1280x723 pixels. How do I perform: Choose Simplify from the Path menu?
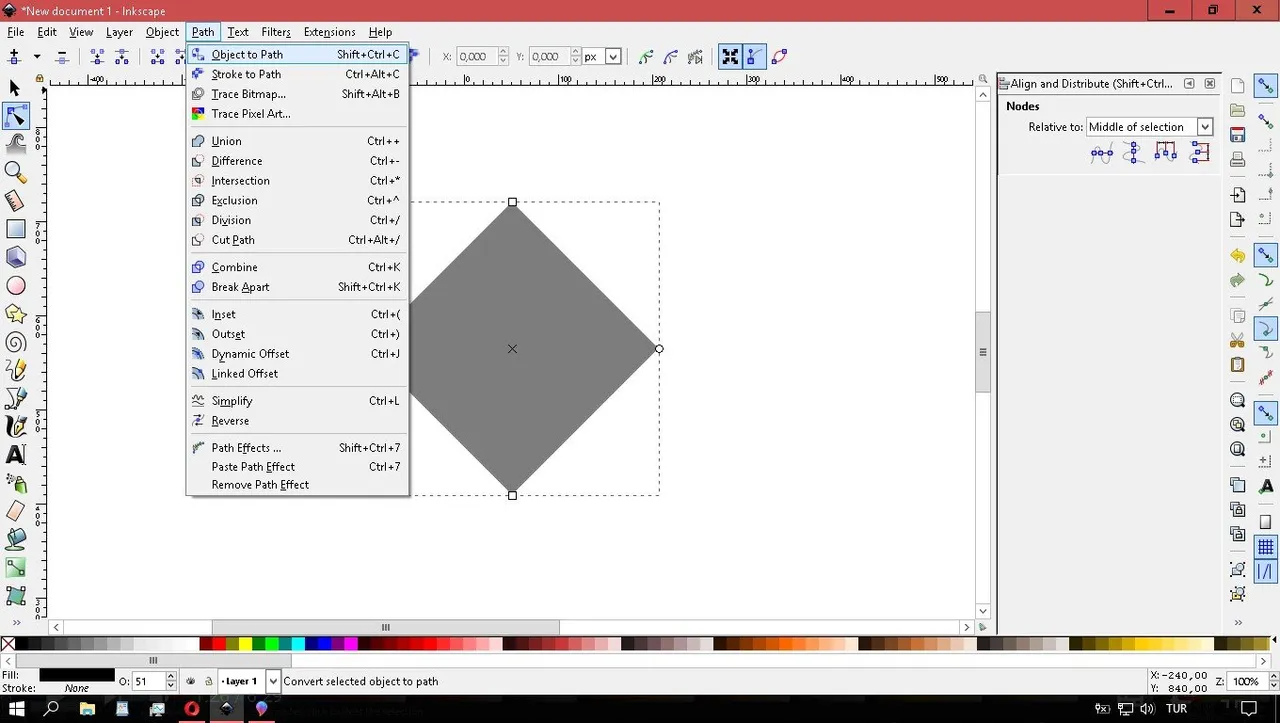(297, 401)
